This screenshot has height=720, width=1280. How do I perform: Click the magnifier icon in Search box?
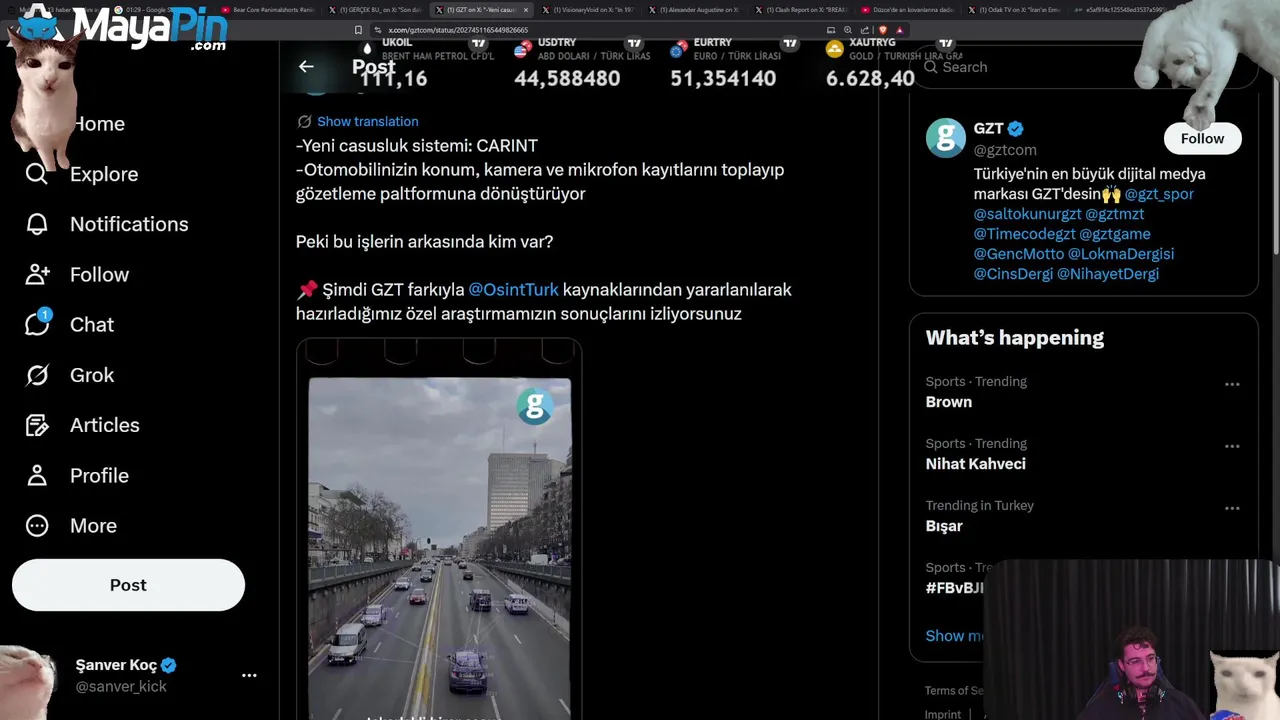click(930, 67)
